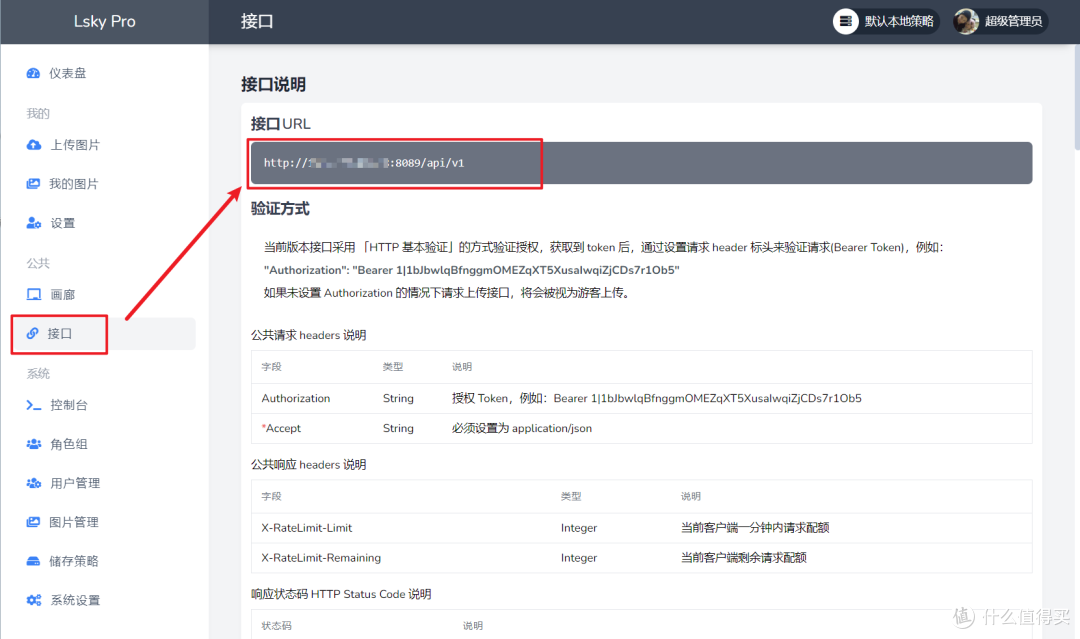Click the page vertical scrollbar
The image size is (1080, 639).
(x=1077, y=96)
